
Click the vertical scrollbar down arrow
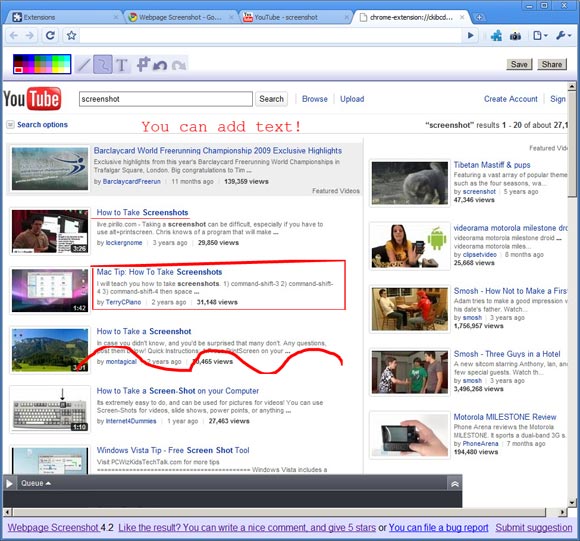(x=572, y=502)
